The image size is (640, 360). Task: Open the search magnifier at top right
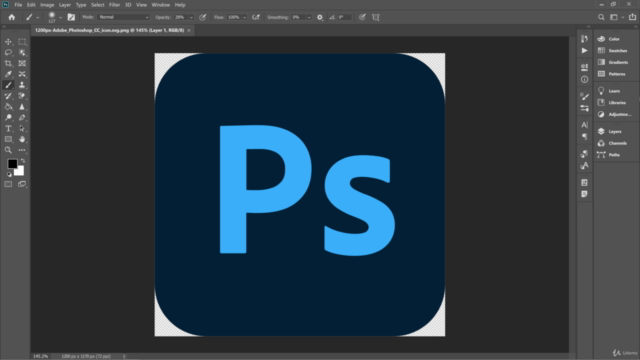coord(601,17)
